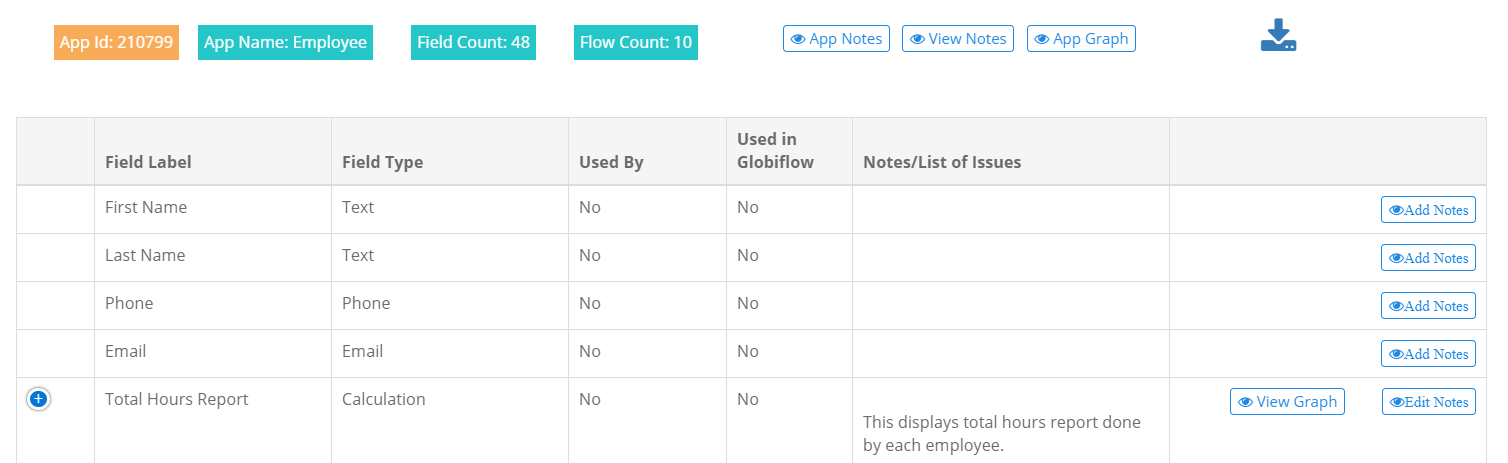
Task: Click the App Name: Employee badge
Action: tap(285, 42)
